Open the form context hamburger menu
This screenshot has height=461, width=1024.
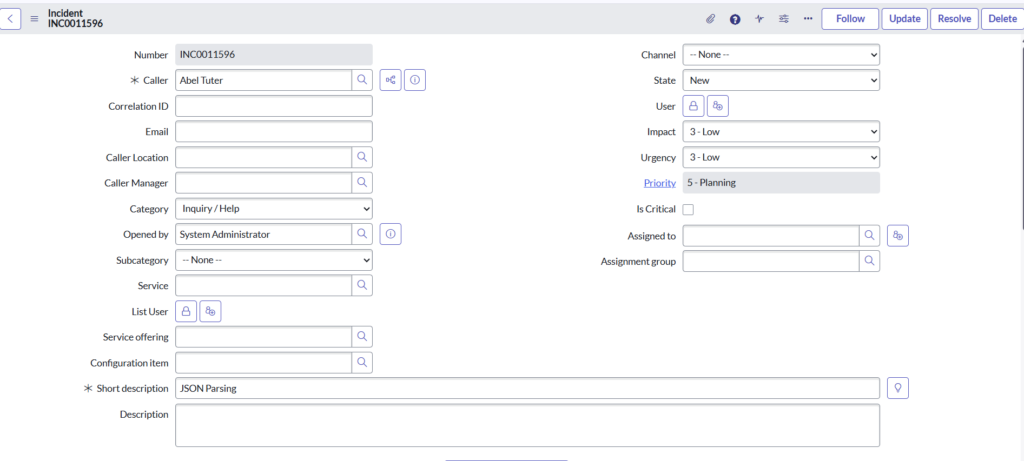point(35,19)
